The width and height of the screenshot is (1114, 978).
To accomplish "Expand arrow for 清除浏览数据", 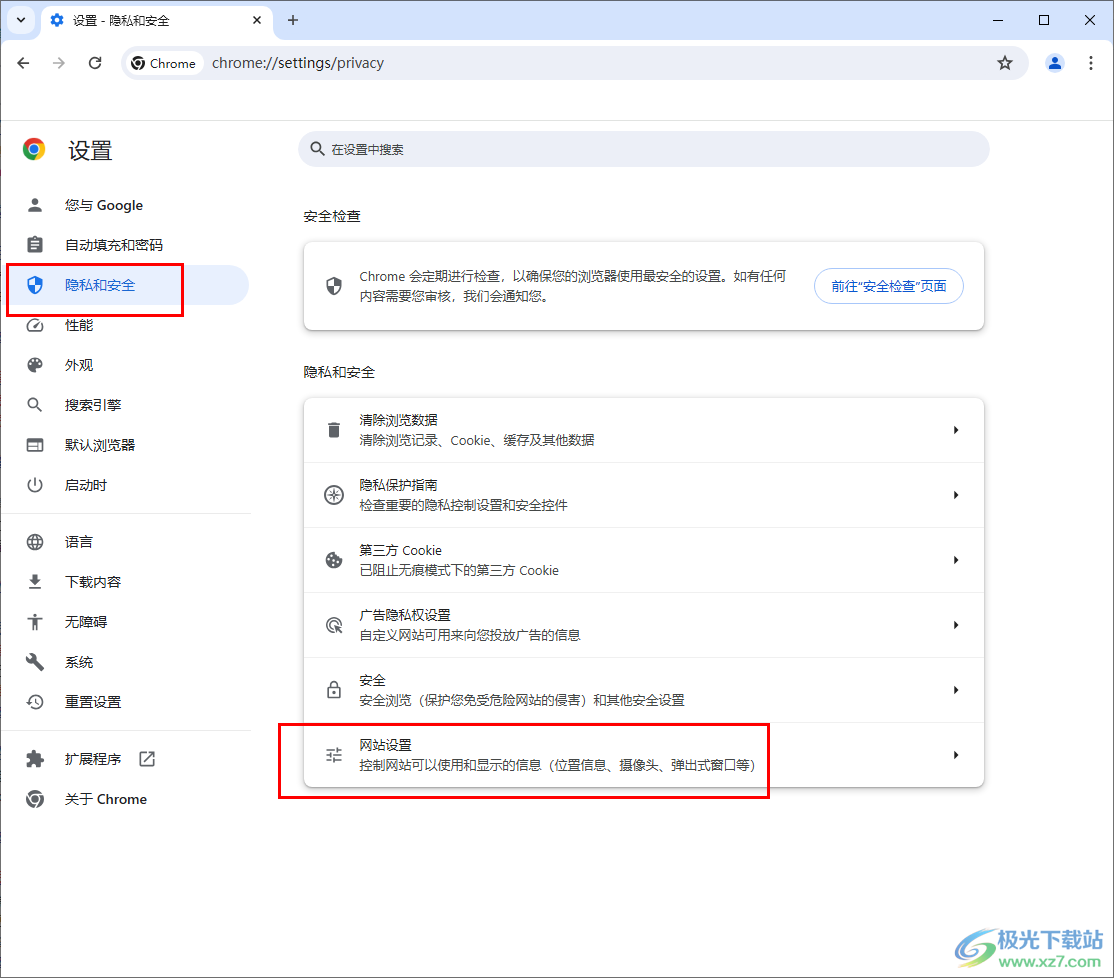I will coord(956,430).
